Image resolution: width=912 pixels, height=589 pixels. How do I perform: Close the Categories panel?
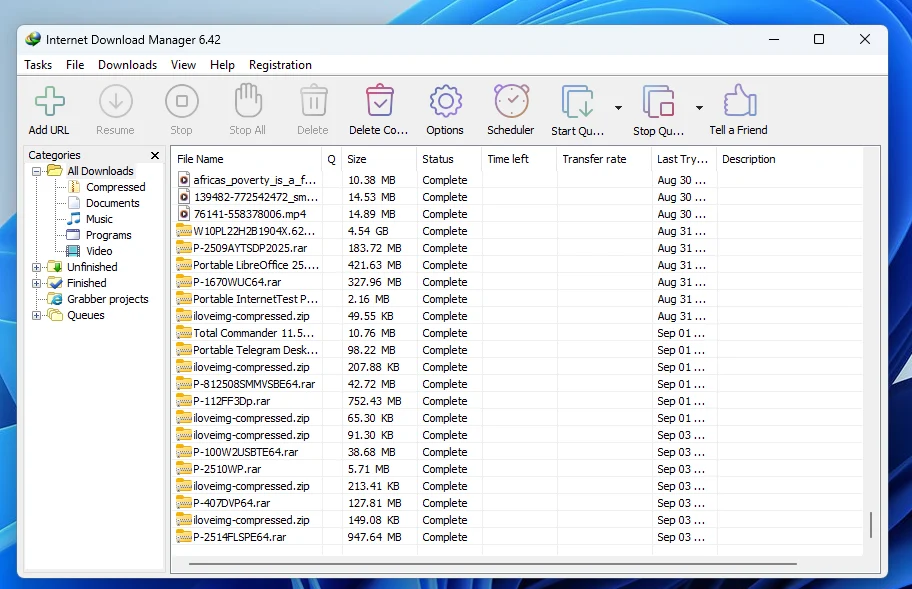coord(155,155)
